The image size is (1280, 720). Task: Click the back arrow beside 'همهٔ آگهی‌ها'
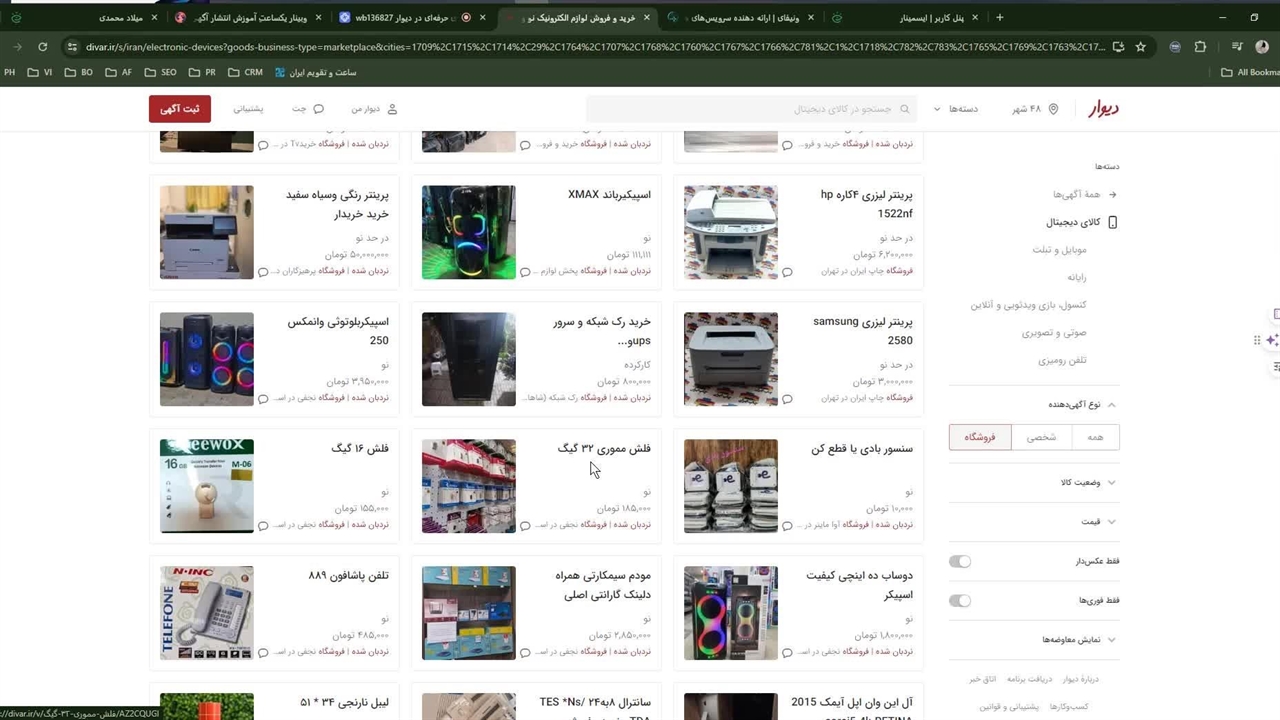[x=1112, y=194]
